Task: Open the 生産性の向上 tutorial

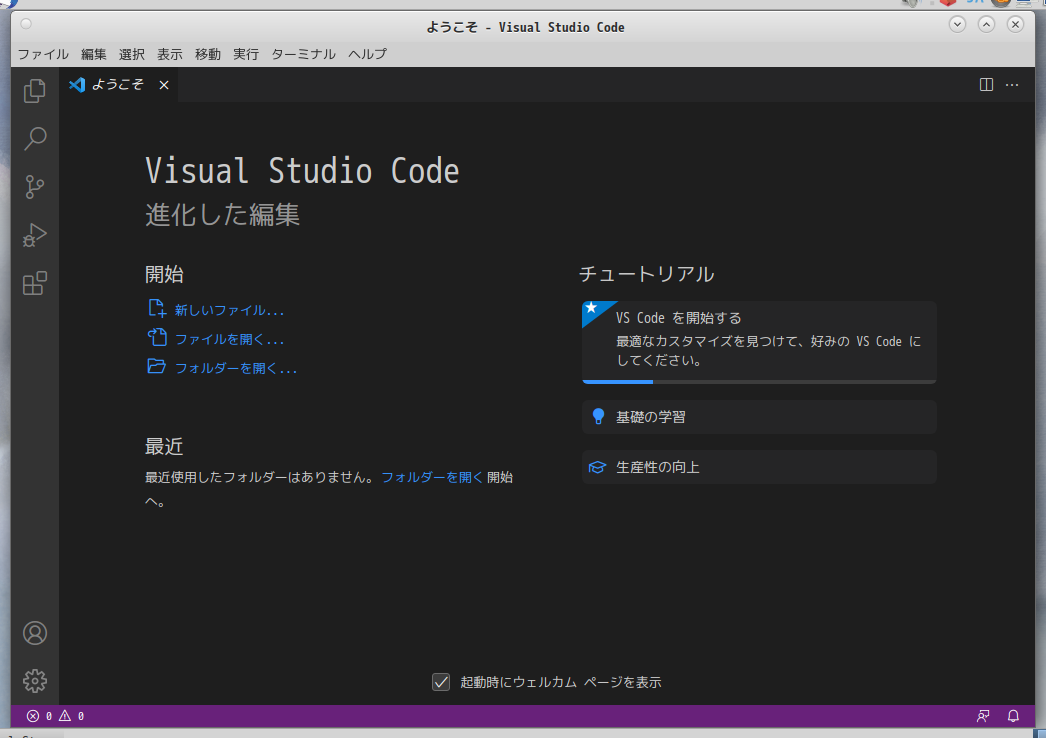Action: tap(759, 467)
